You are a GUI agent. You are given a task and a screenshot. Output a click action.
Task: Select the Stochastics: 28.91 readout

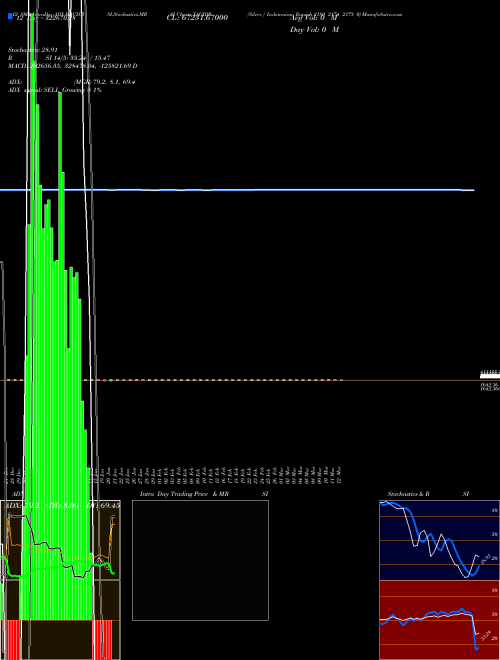pos(32,50)
